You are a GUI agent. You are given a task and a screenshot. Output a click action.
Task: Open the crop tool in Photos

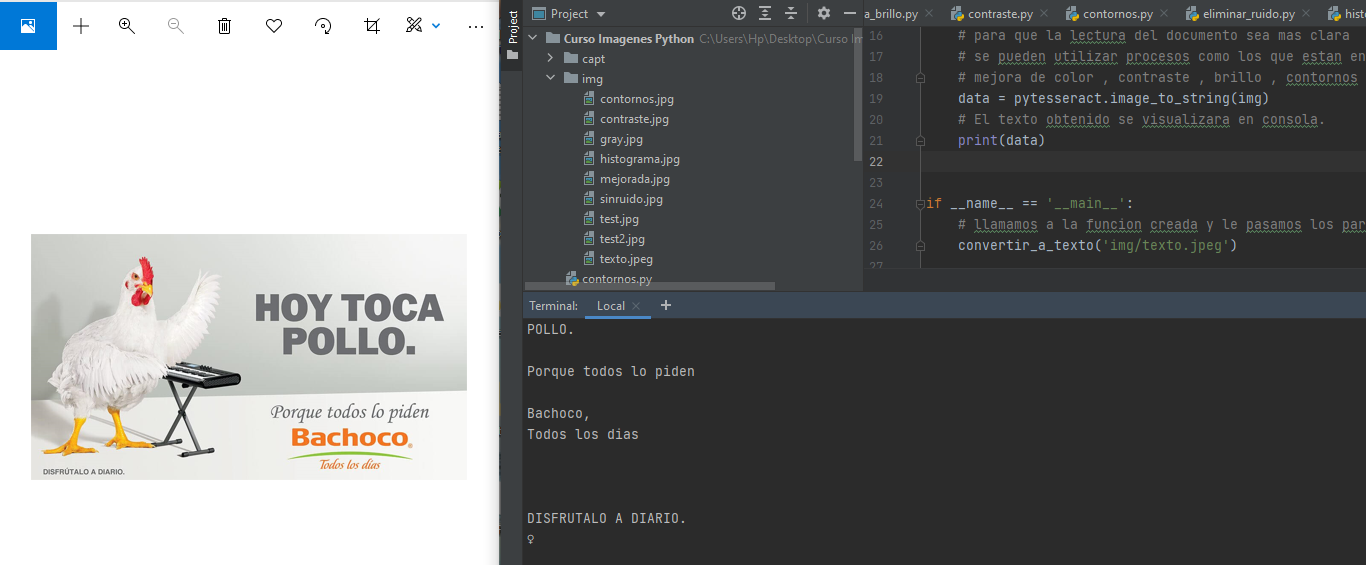tap(372, 26)
